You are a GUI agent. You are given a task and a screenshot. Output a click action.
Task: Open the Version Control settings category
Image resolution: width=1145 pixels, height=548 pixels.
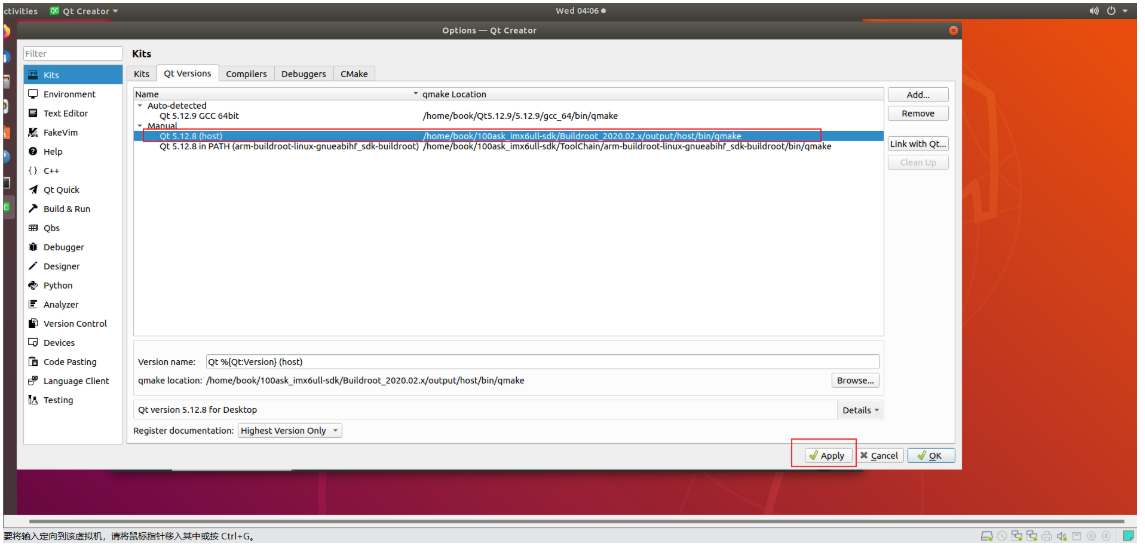(73, 323)
